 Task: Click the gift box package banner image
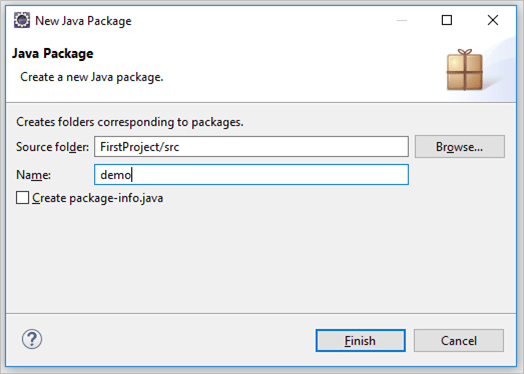tap(465, 70)
